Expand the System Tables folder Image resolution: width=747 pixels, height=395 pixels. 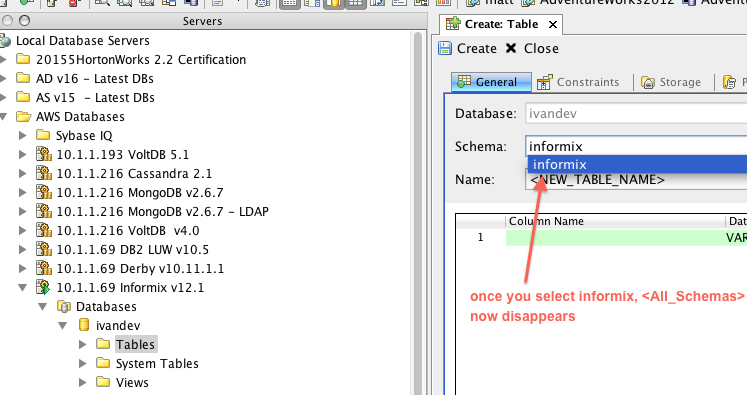[x=82, y=364]
